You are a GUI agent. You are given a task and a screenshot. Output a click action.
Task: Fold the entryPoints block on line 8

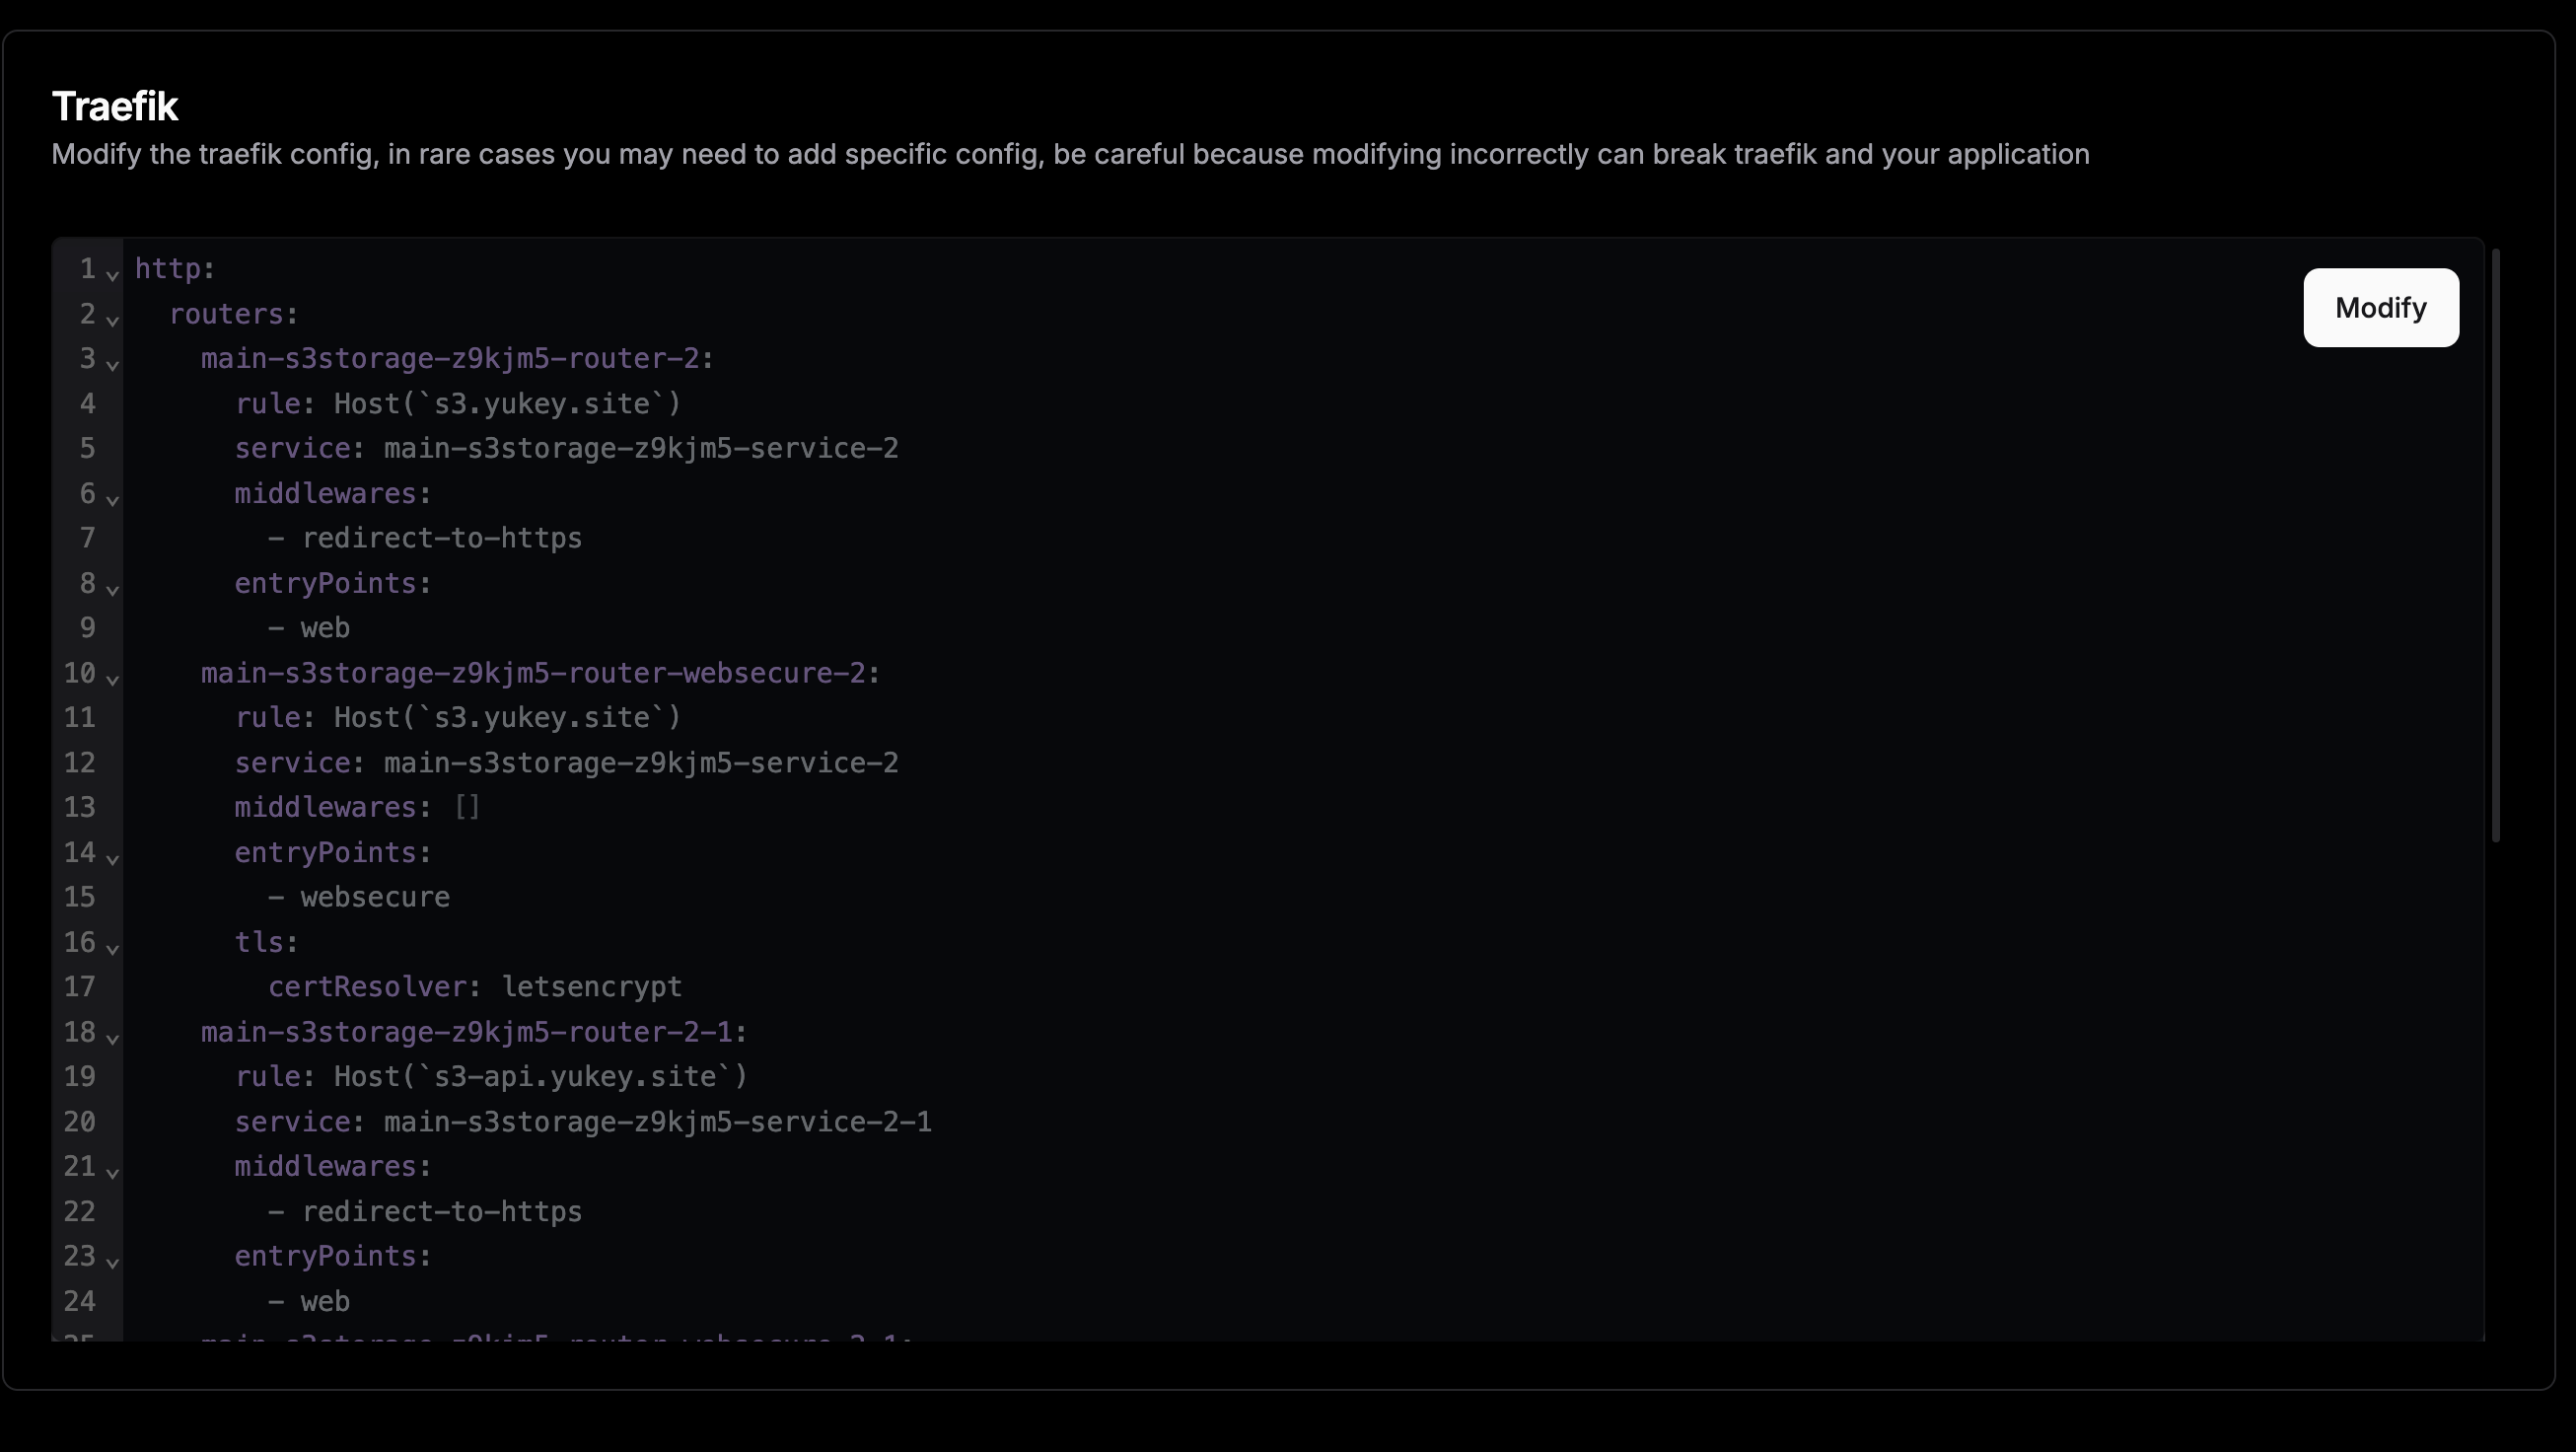point(113,589)
